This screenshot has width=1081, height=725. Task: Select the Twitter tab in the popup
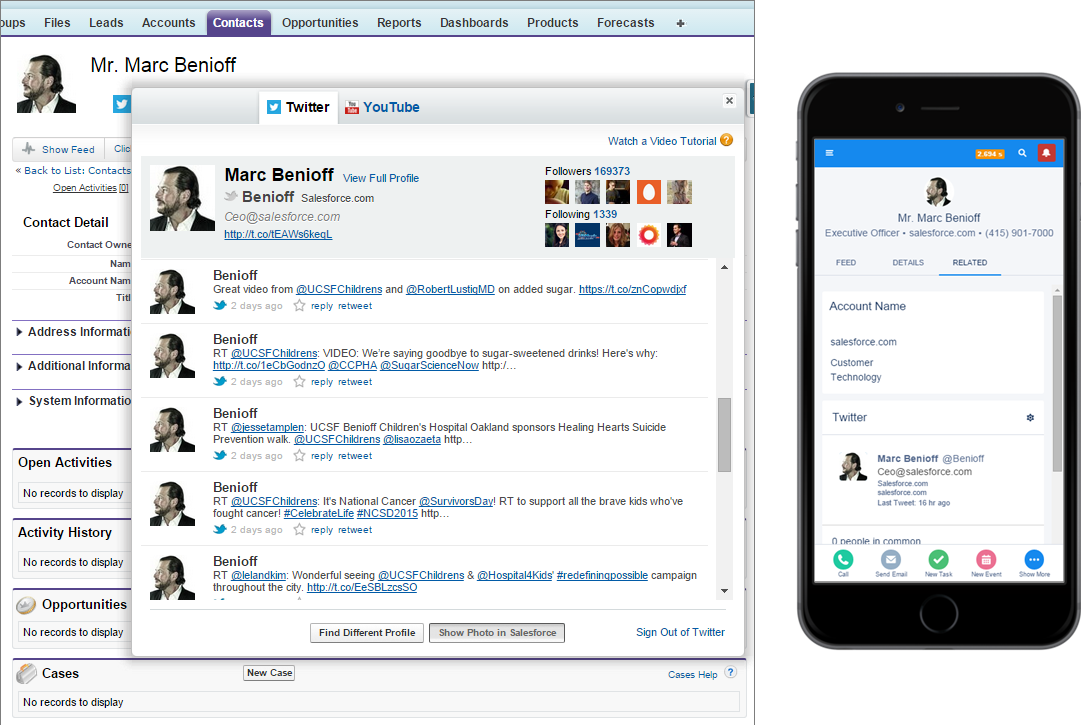(x=298, y=108)
